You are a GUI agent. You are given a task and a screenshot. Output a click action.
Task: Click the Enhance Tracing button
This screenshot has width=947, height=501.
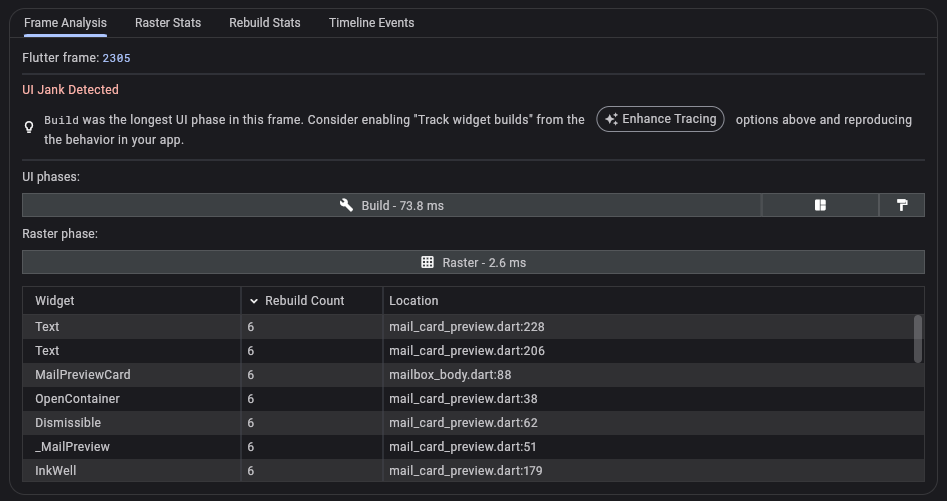(660, 119)
